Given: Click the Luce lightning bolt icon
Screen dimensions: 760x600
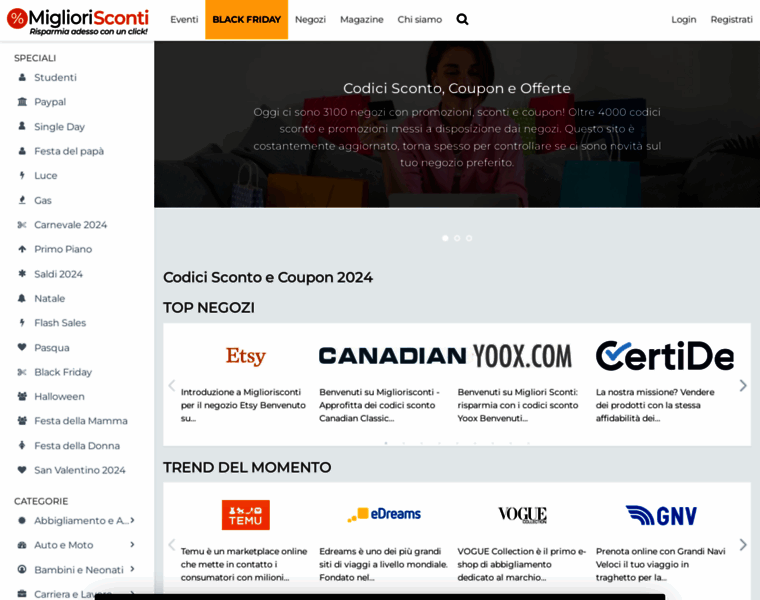Looking at the screenshot, I should (x=22, y=175).
